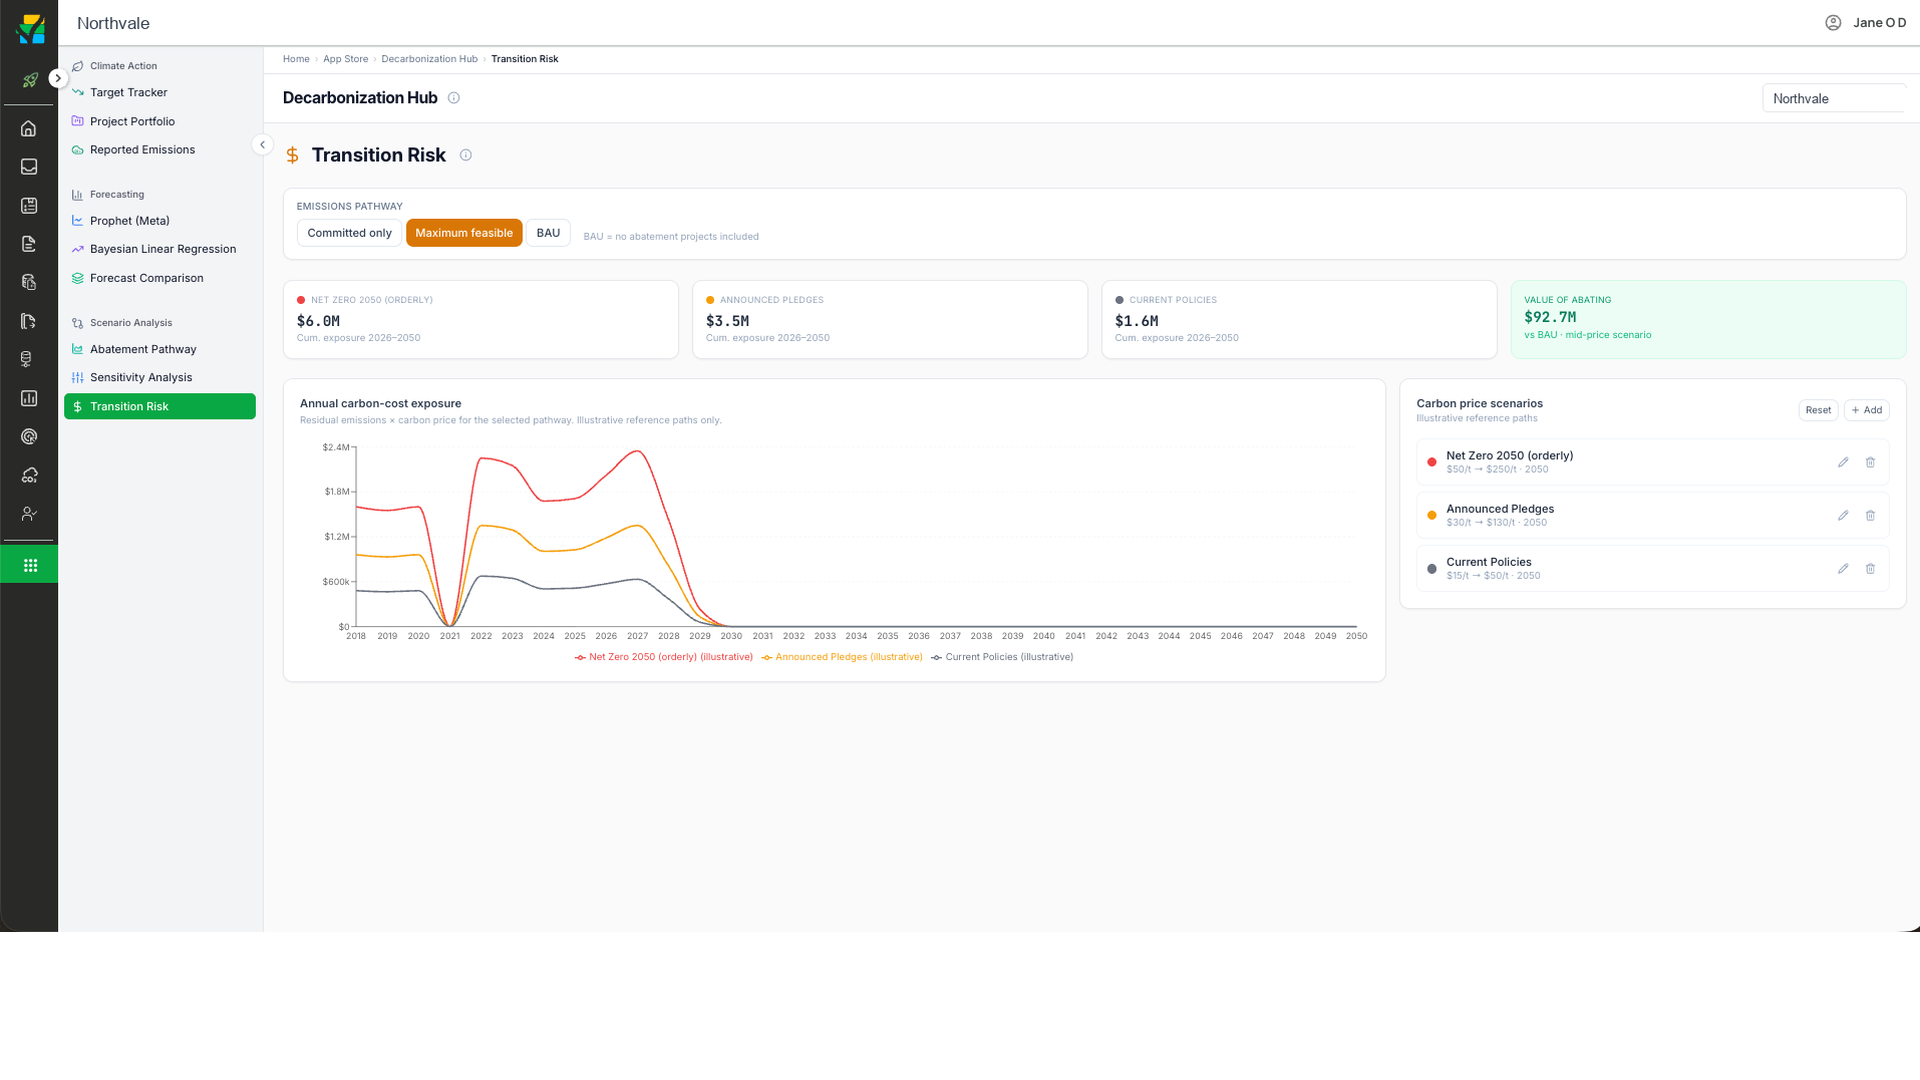This screenshot has width=1920, height=1080.
Task: Select Maximum feasible emissions pathway
Action: [464, 233]
